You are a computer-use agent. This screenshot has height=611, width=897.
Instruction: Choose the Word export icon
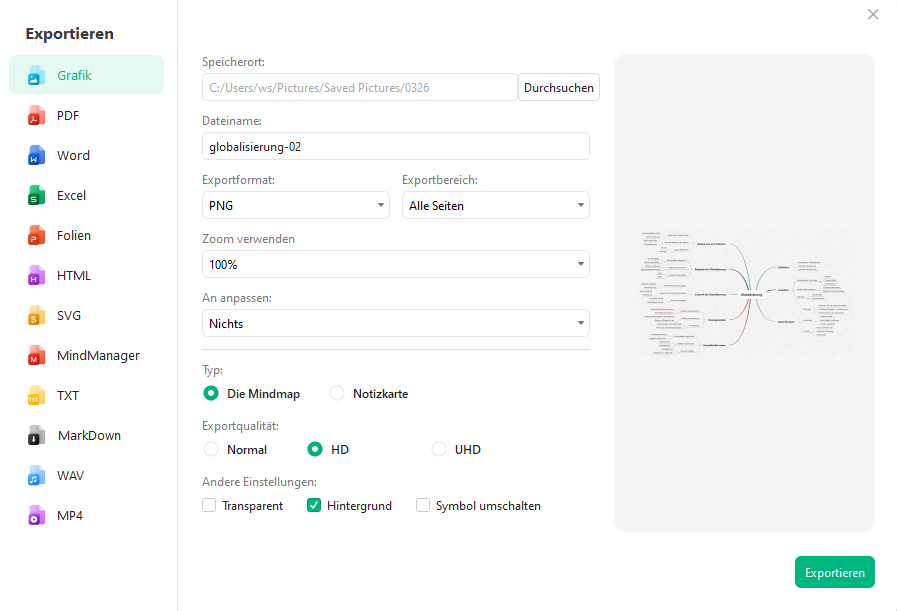37,156
